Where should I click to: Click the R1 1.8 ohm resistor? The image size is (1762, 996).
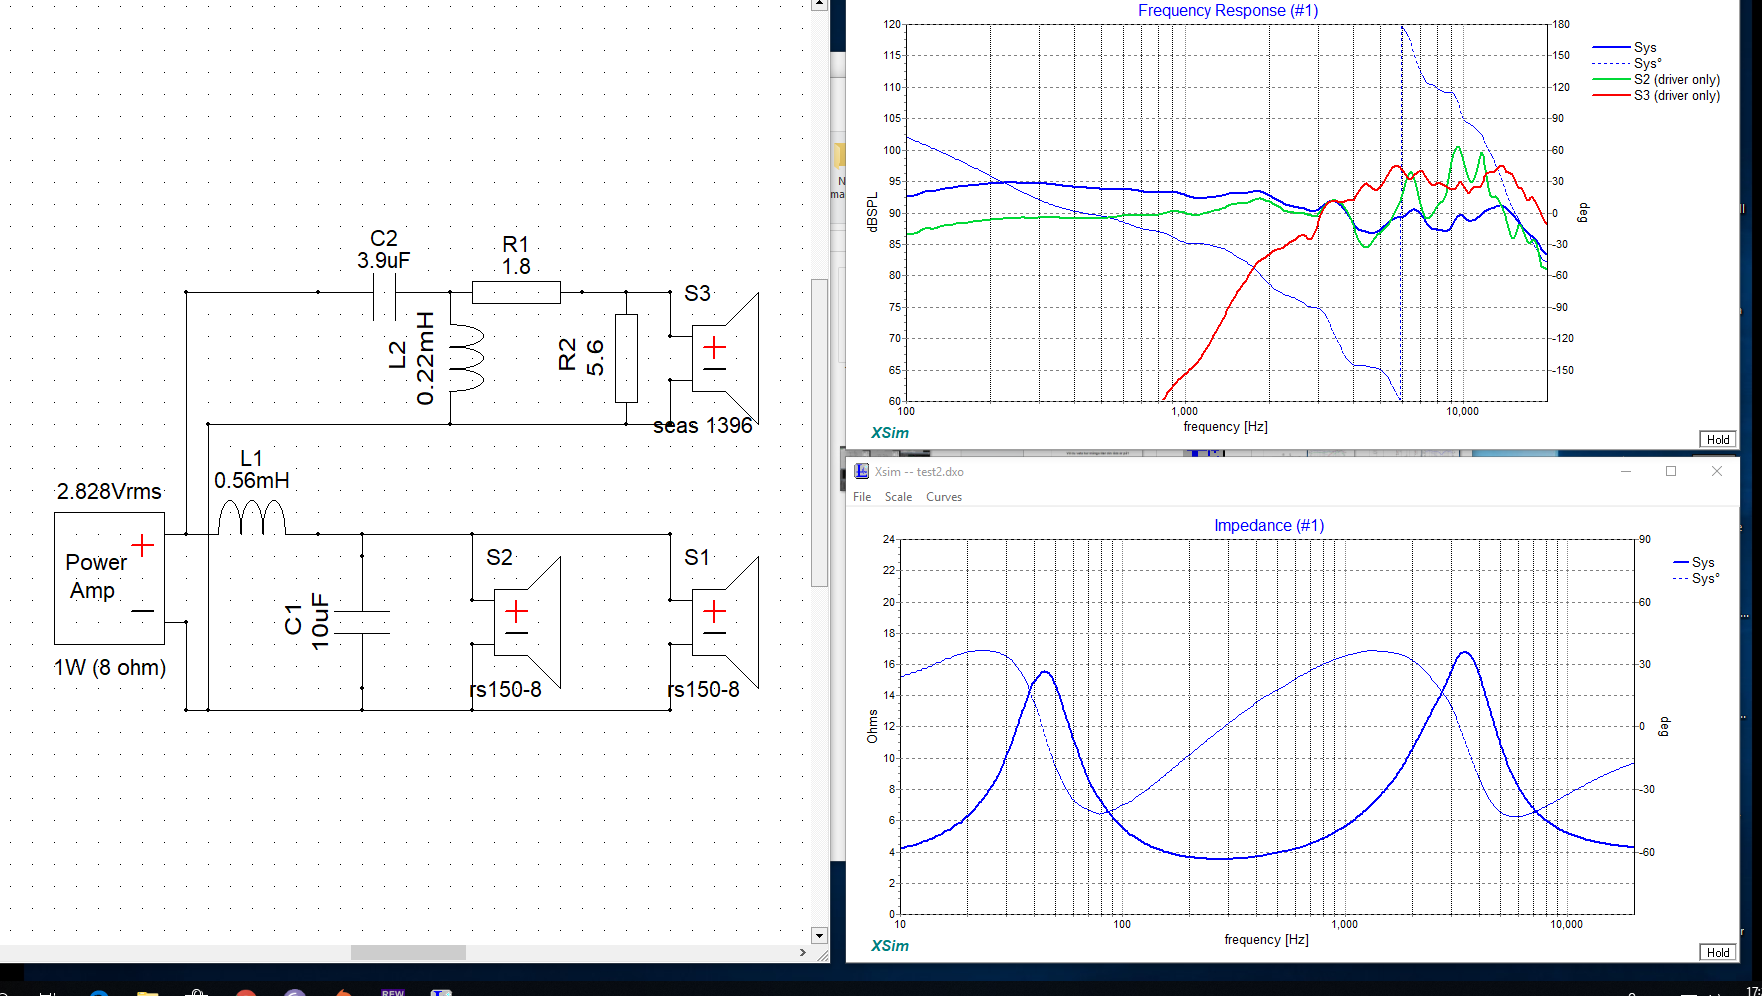coord(516,292)
